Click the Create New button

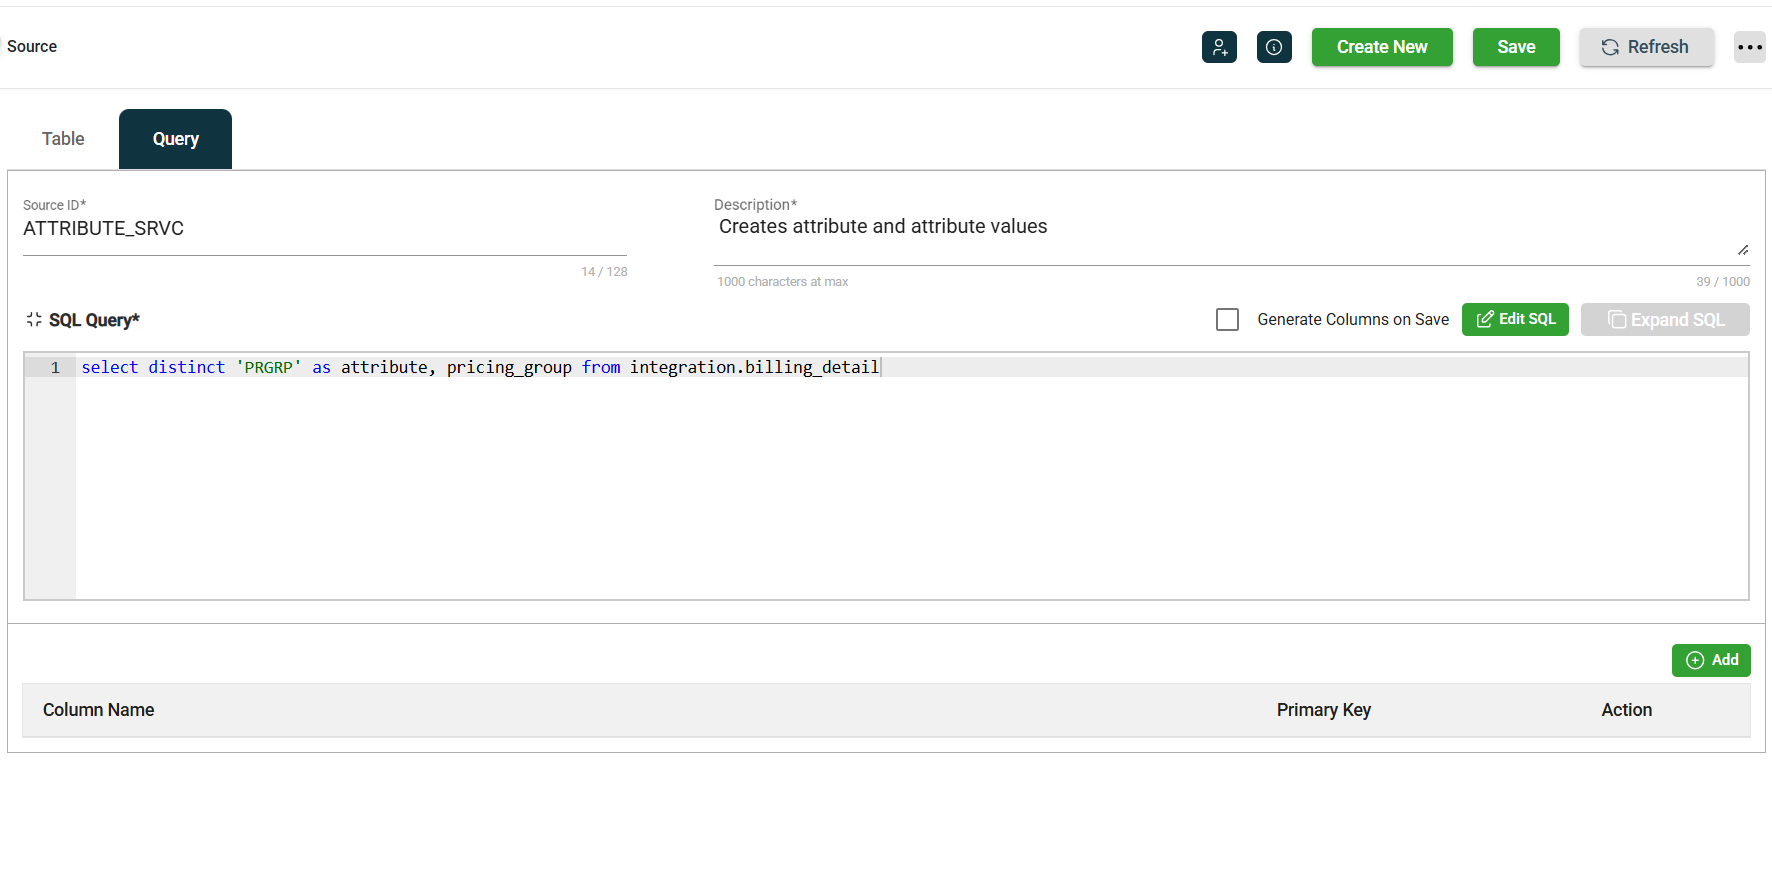[1381, 47]
